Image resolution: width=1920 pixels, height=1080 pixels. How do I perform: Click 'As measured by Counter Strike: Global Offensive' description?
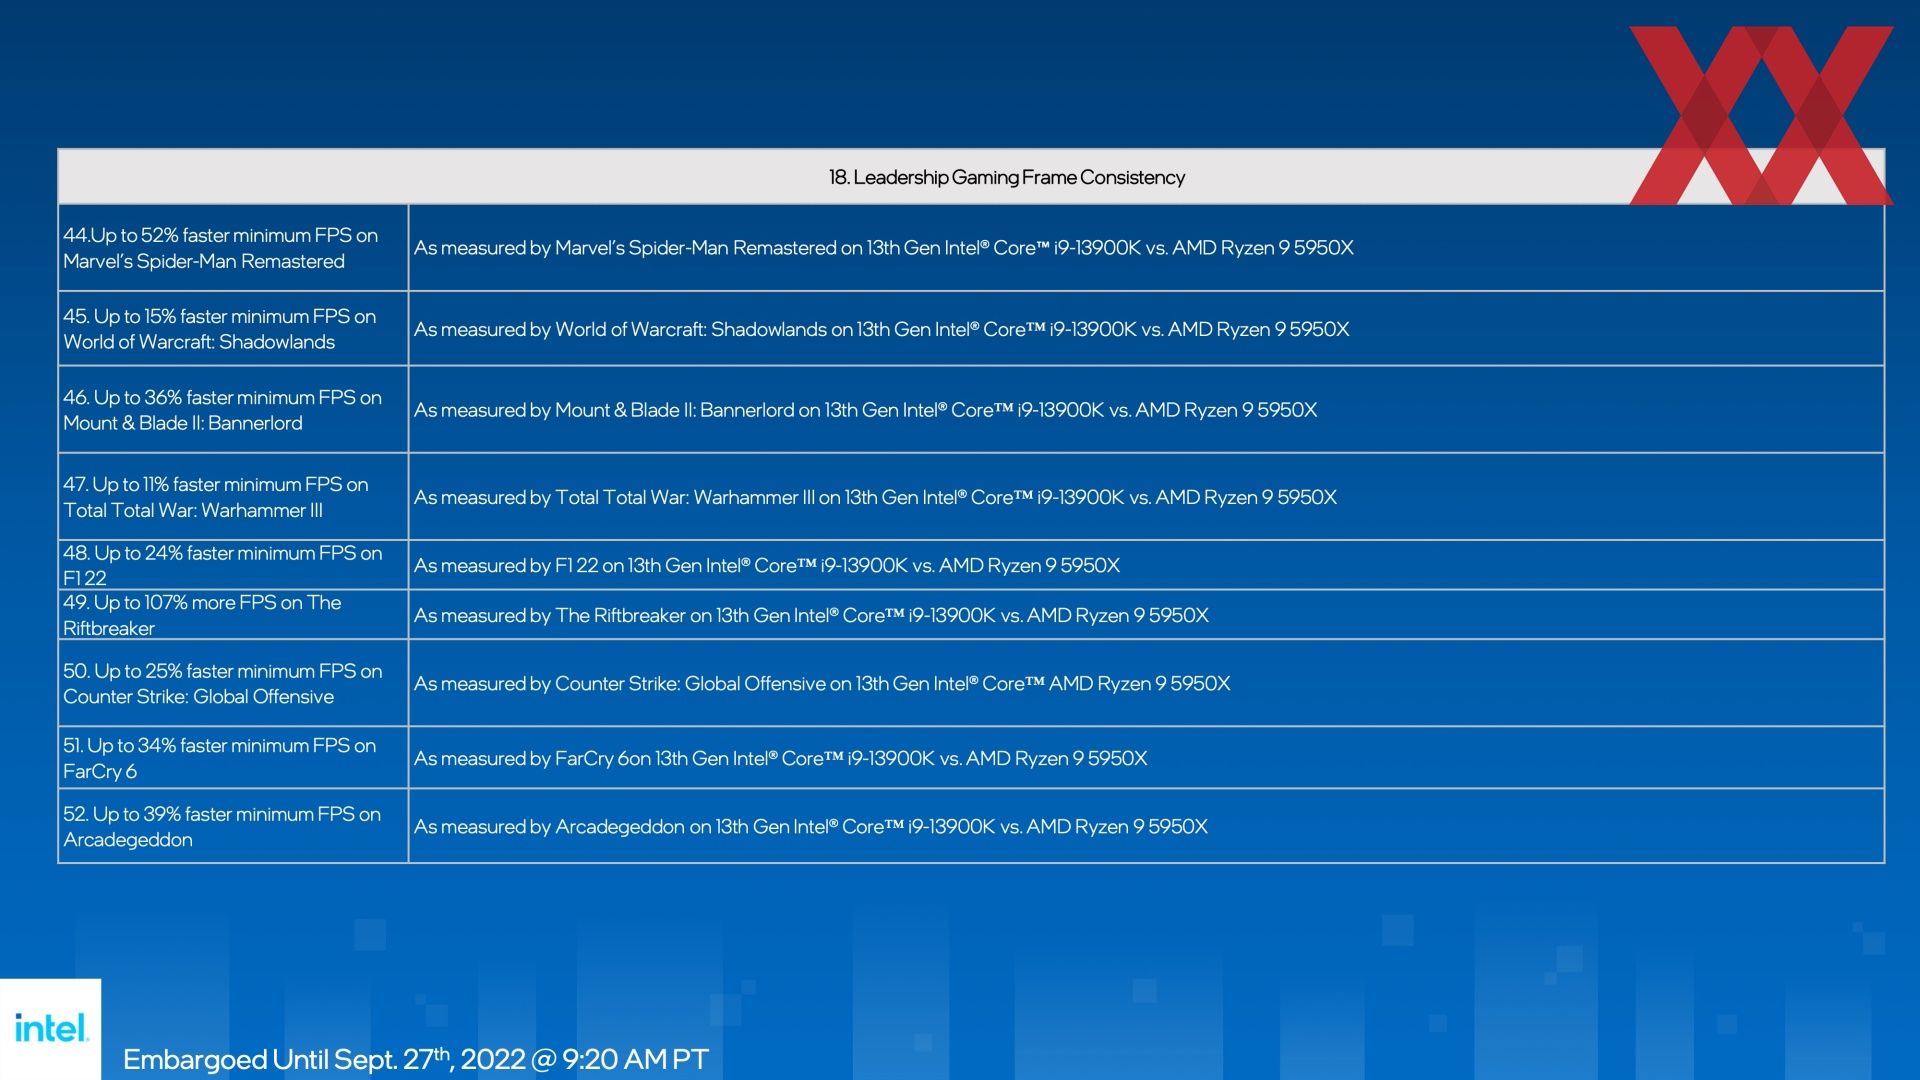[x=822, y=683]
